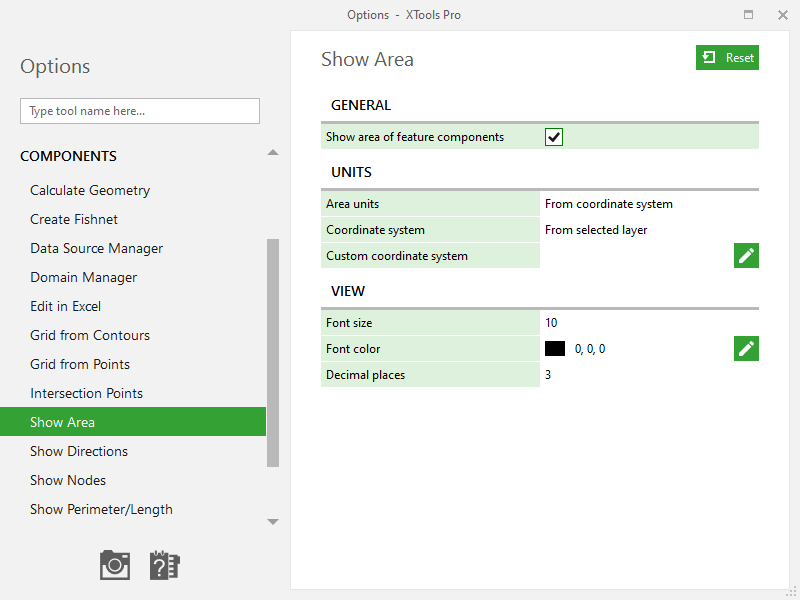This screenshot has height=600, width=800.
Task: Click the components list scroll-up arrow
Action: (273, 153)
